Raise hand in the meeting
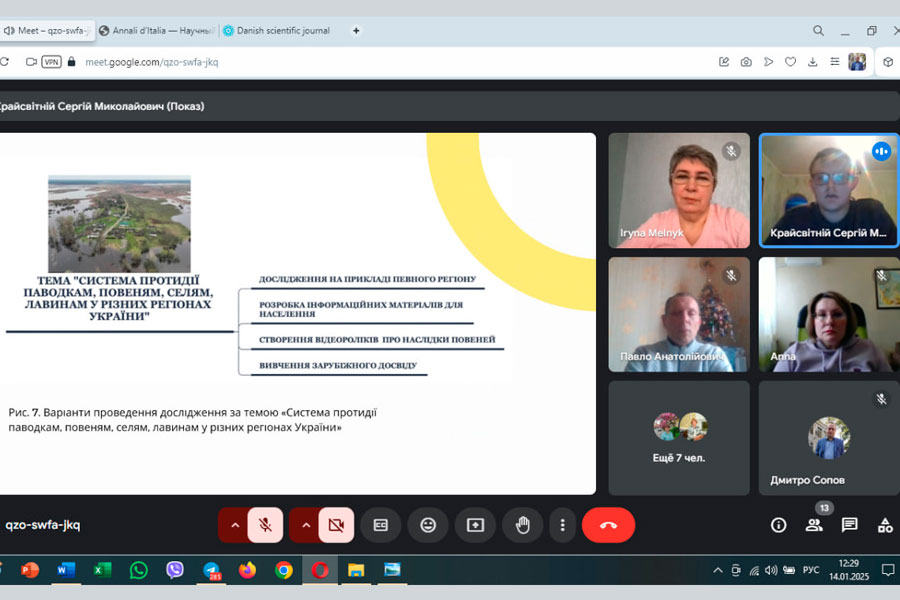900x600 pixels. click(522, 525)
